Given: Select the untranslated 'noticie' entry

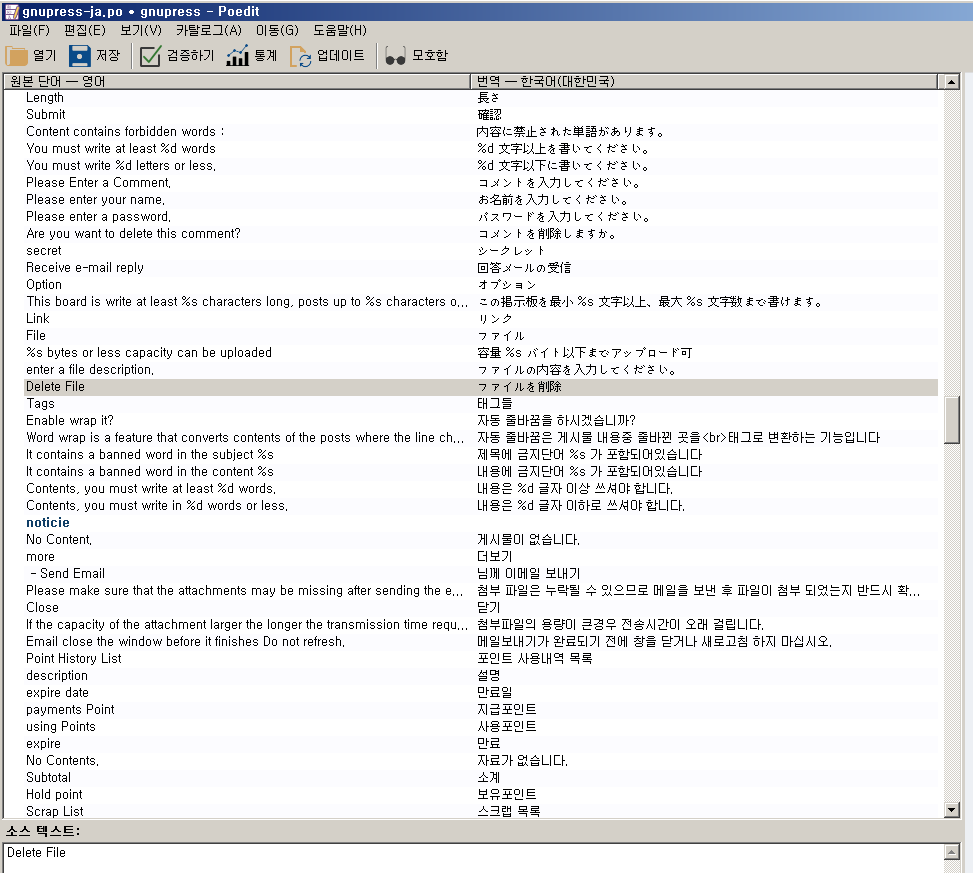Looking at the screenshot, I should coord(48,523).
